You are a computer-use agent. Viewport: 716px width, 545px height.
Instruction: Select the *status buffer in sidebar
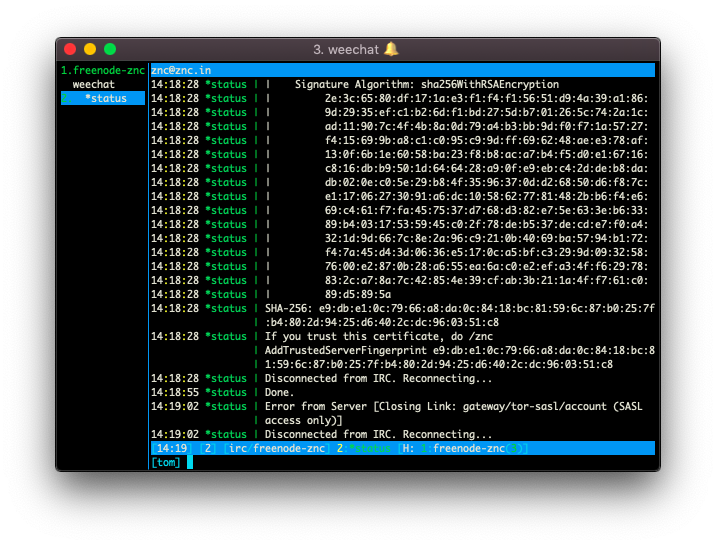(103, 98)
